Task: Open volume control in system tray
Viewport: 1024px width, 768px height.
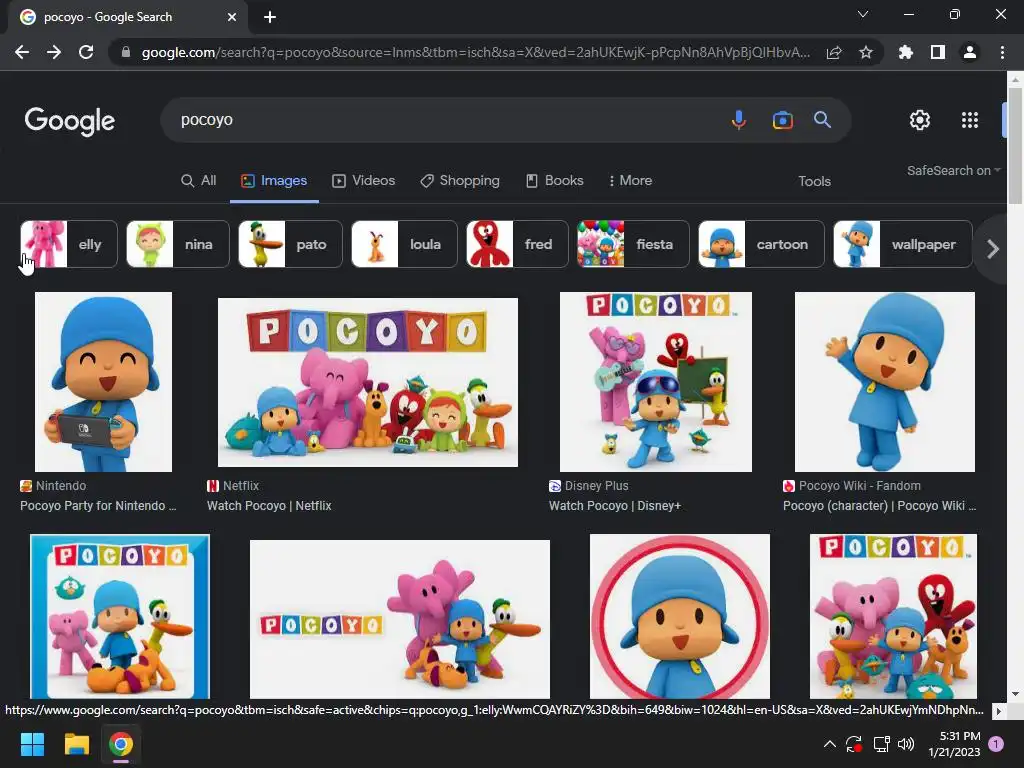Action: [x=906, y=744]
